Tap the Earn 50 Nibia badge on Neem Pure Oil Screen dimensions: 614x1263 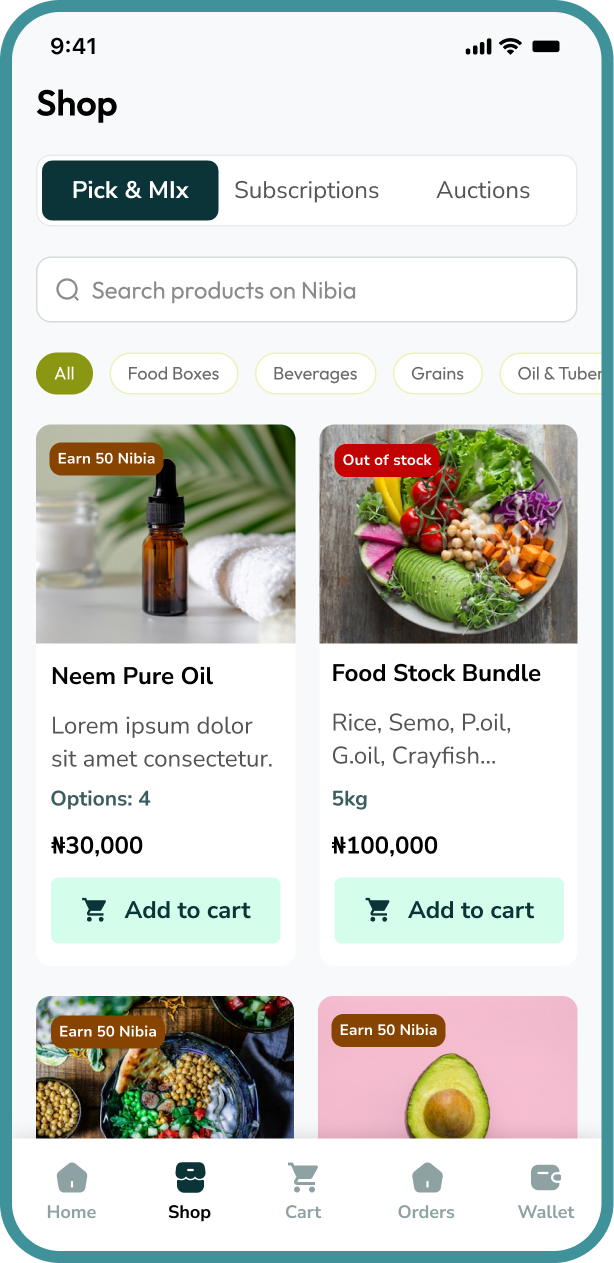pos(107,458)
